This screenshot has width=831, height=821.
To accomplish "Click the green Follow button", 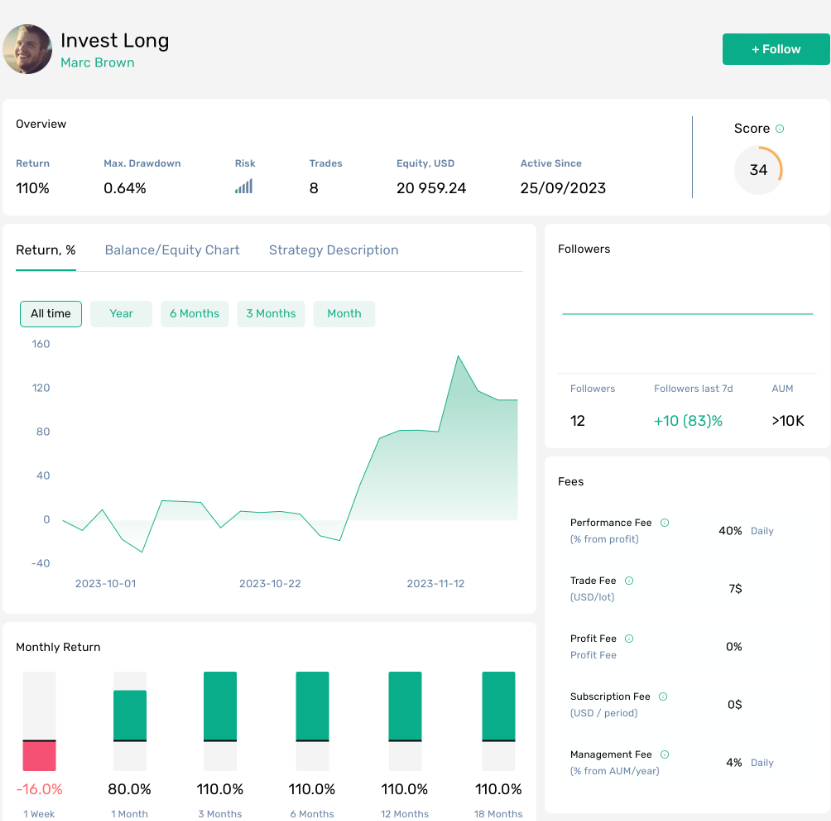I will pos(775,48).
